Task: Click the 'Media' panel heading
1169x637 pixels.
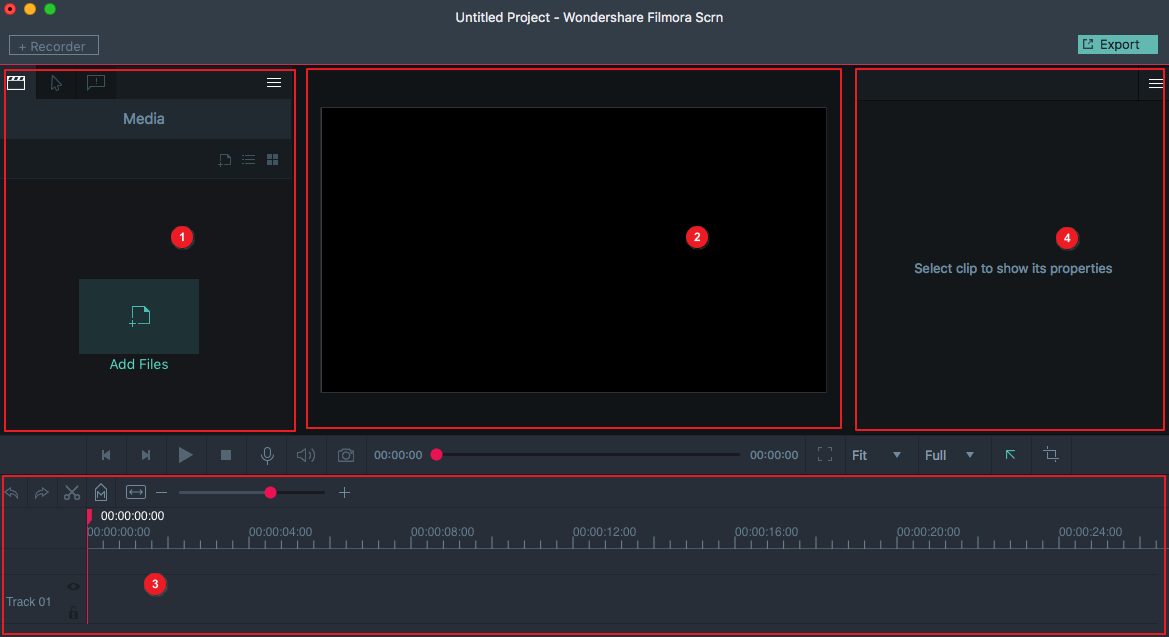Action: (144, 119)
